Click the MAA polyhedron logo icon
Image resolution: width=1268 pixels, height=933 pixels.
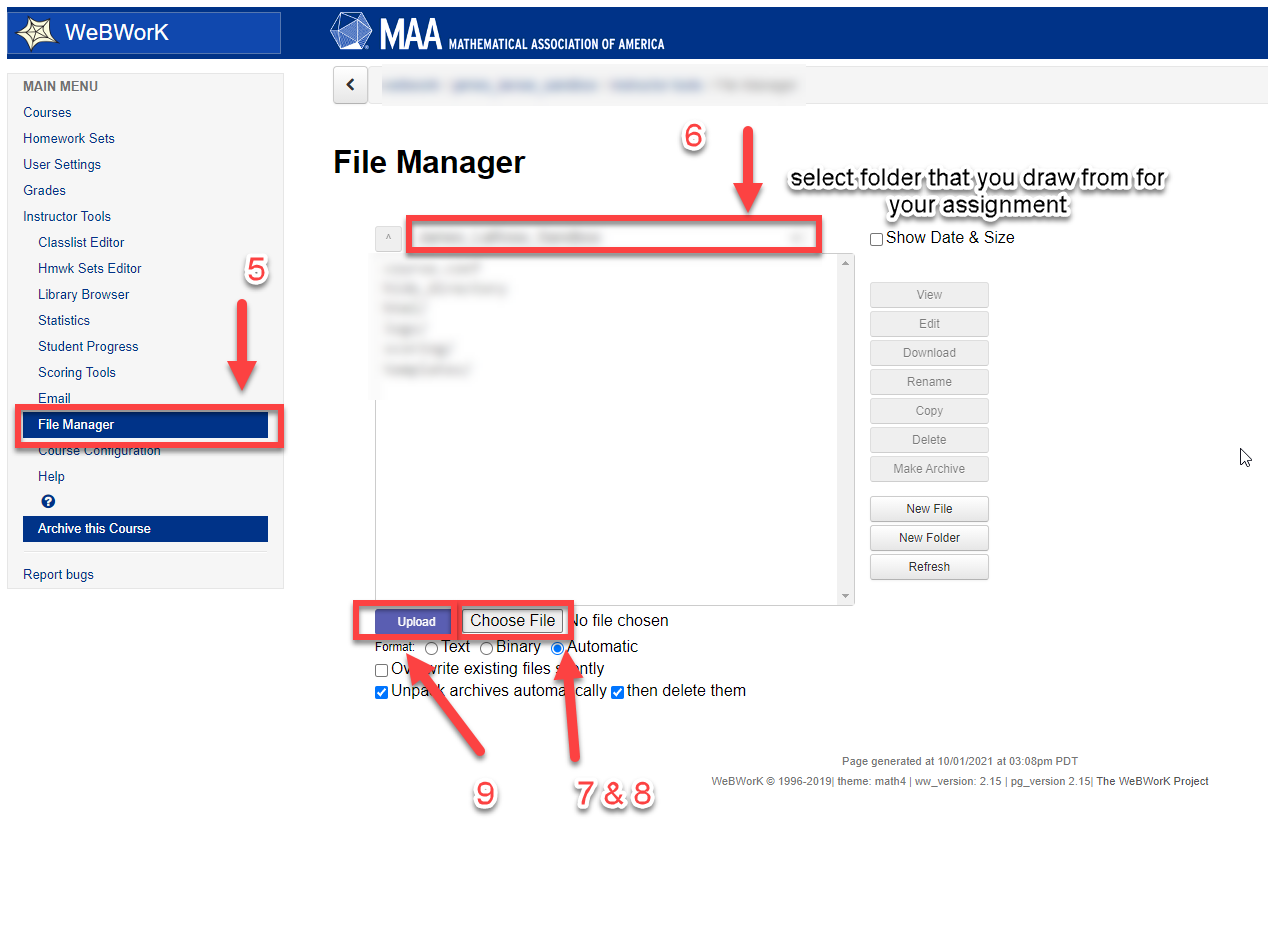(351, 31)
